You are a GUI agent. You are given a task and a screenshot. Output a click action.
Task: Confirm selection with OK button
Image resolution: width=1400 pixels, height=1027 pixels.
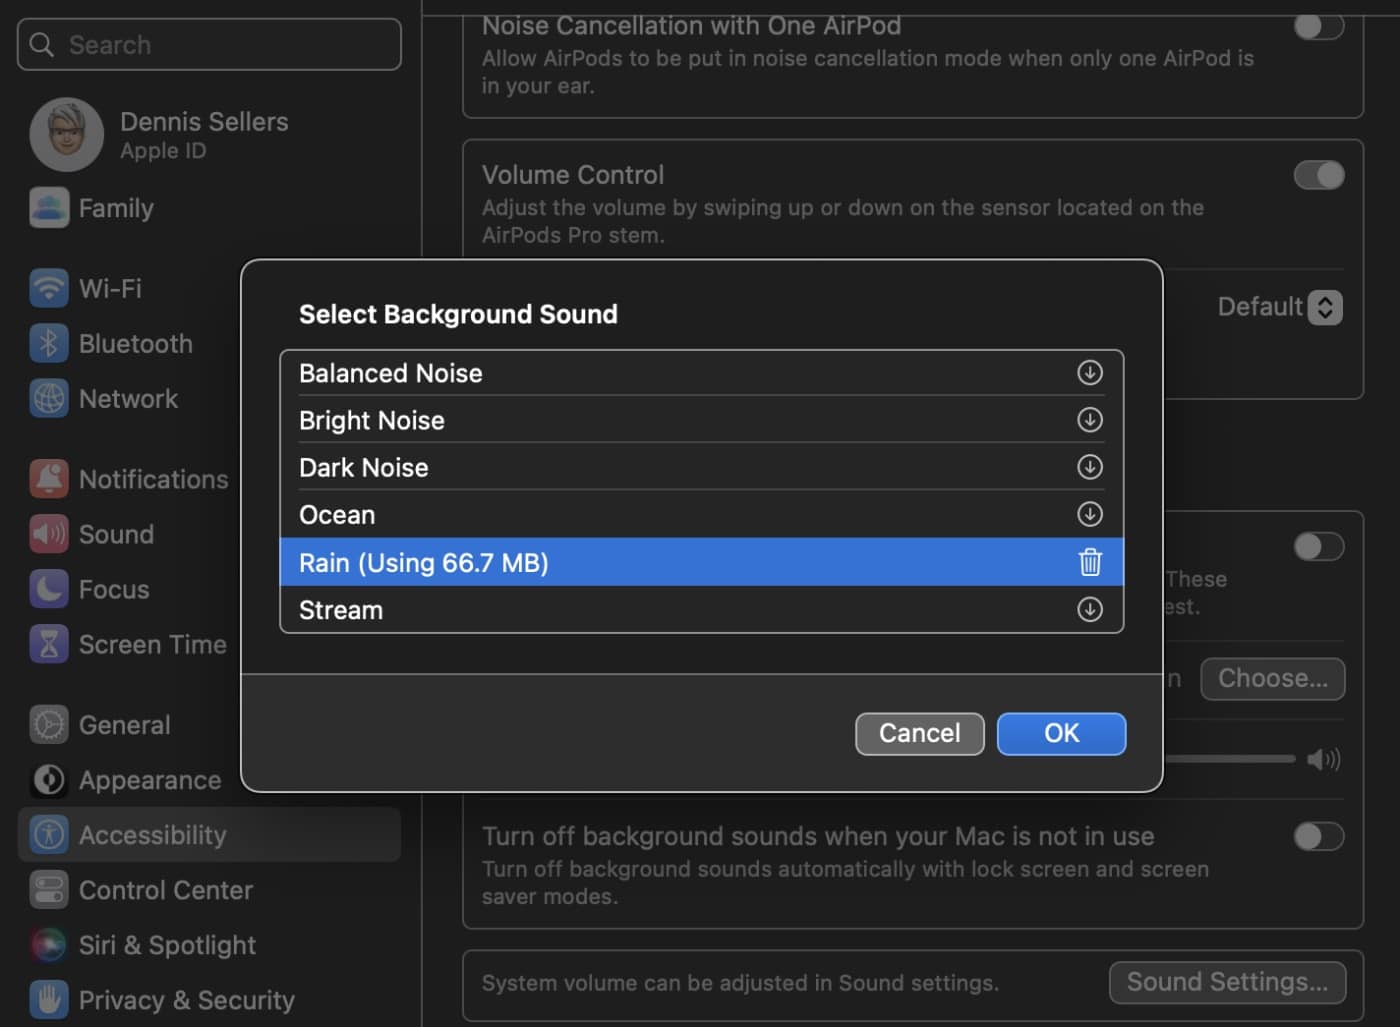[x=1061, y=733]
